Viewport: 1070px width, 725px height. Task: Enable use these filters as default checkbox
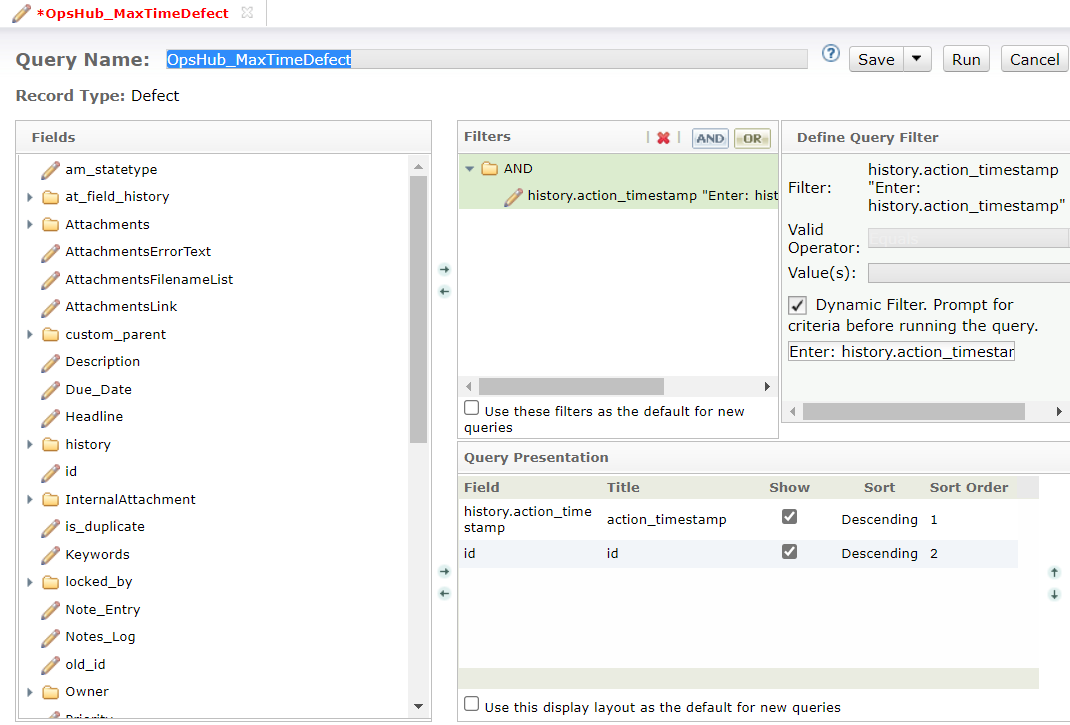coord(472,409)
